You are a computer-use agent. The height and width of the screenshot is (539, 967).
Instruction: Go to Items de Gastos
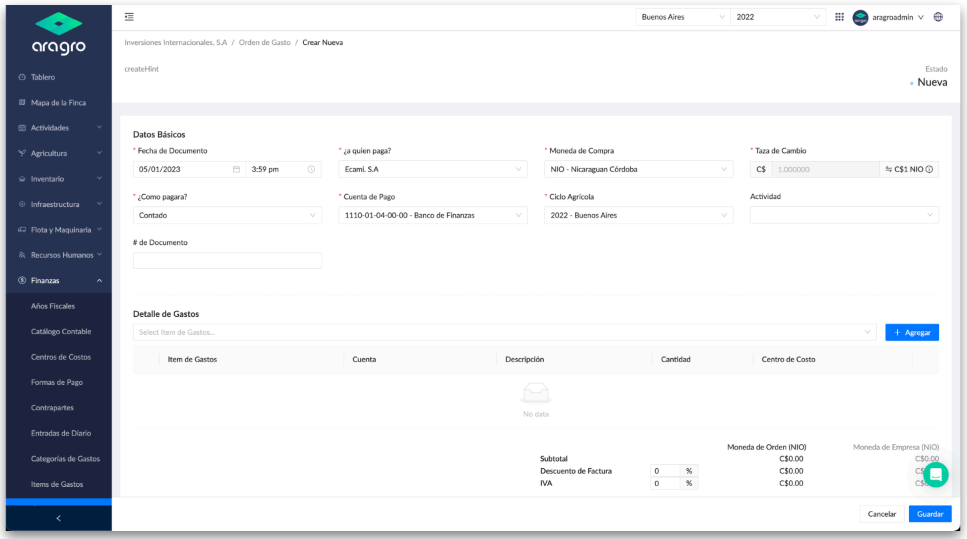click(57, 484)
